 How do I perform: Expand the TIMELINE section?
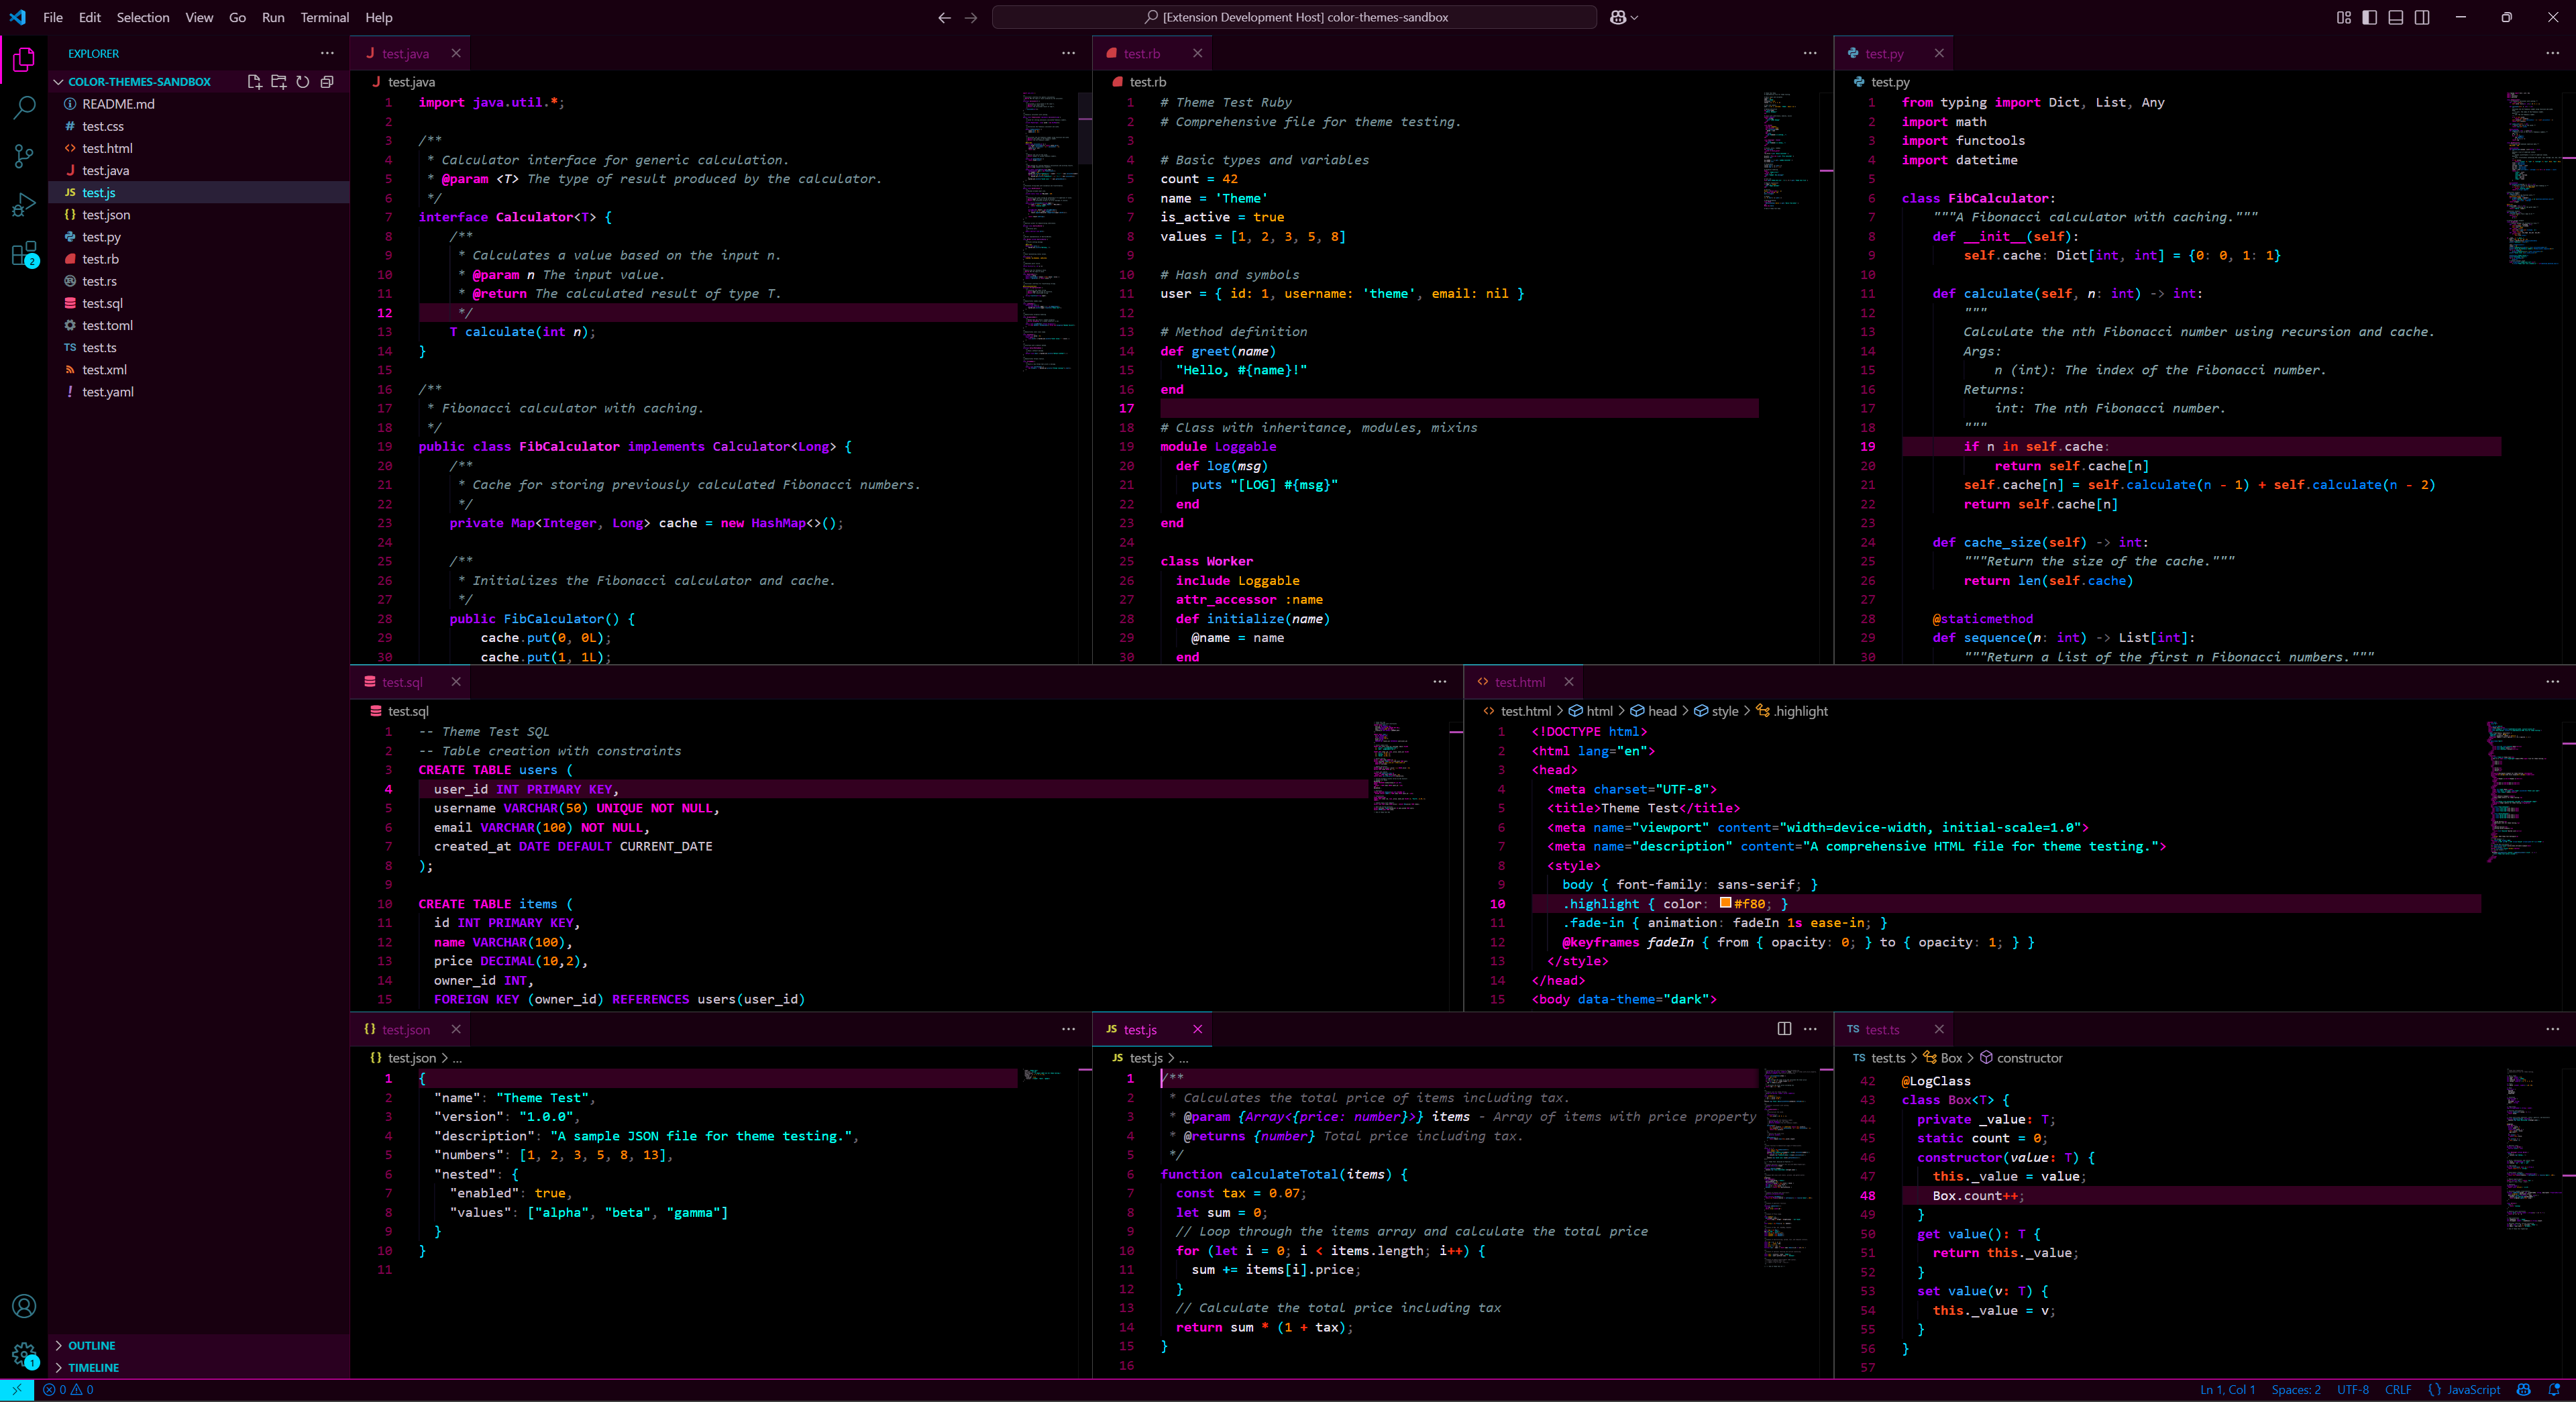(93, 1367)
